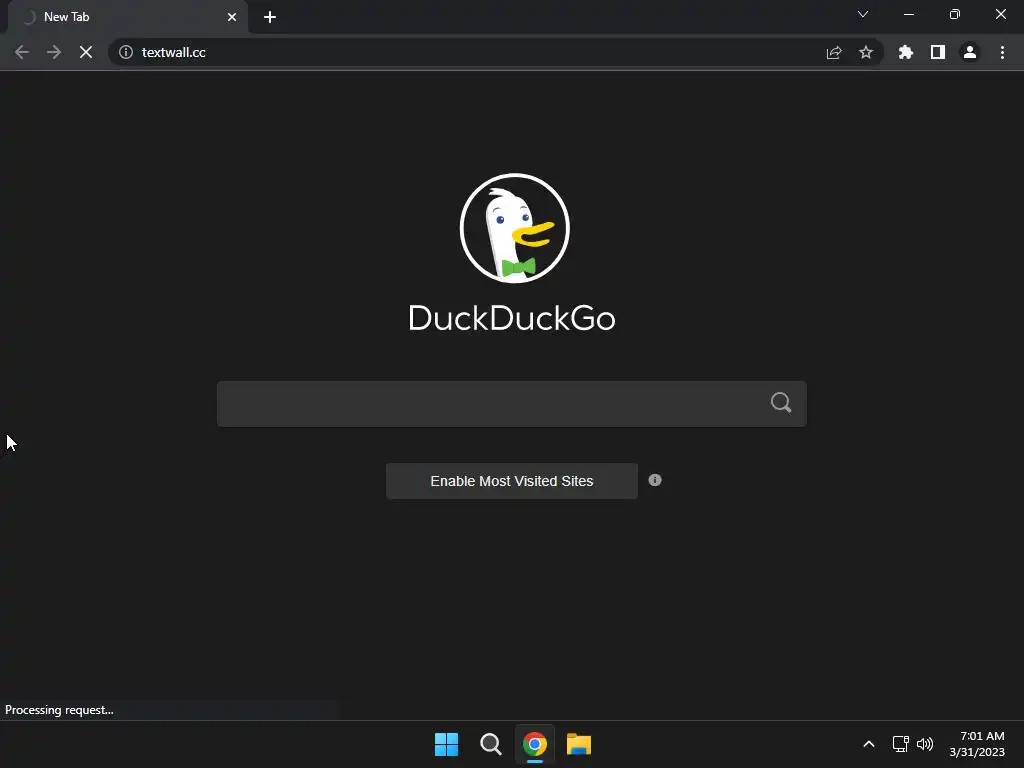The width and height of the screenshot is (1024, 768).
Task: Click the magnifying glass search icon
Action: 781,402
